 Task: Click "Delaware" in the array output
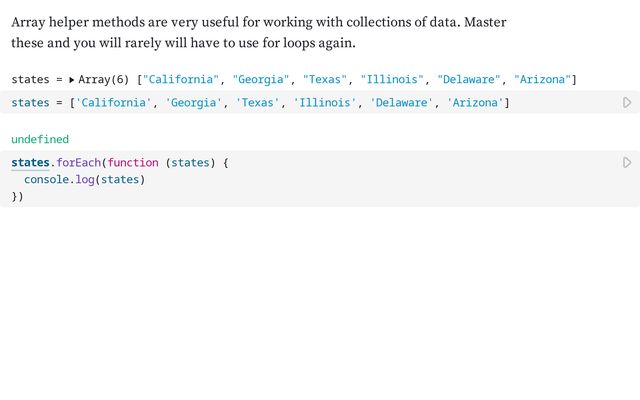469,79
